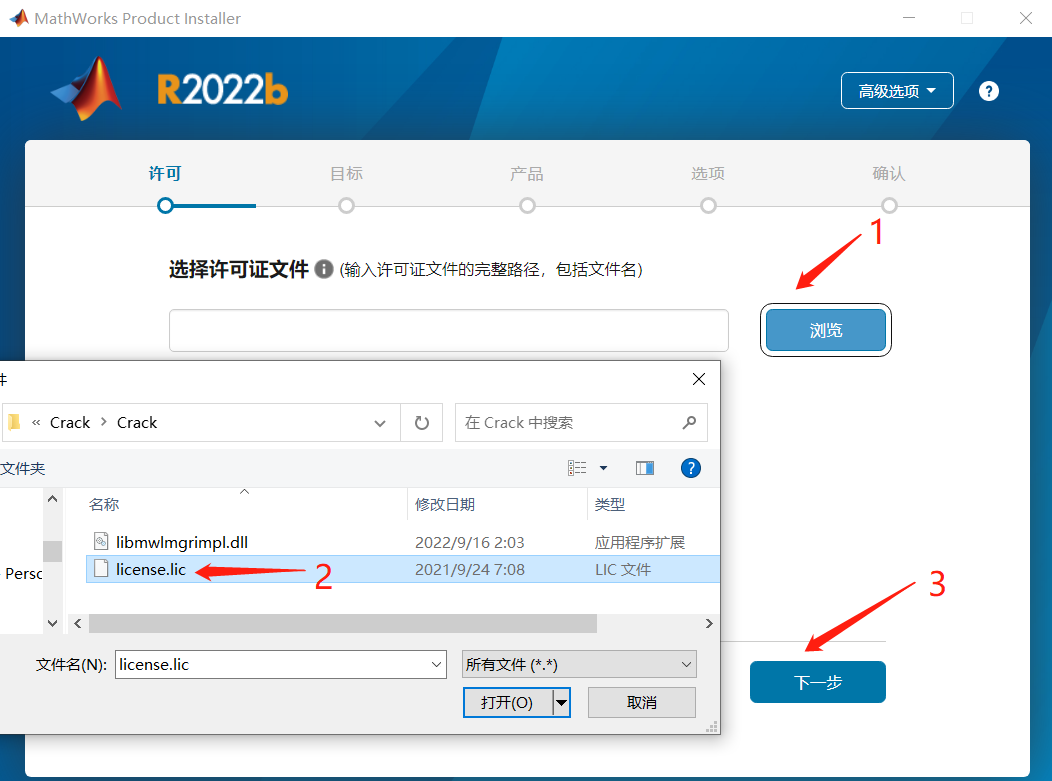This screenshot has height=781, width=1052.
Task: Click the search magnifier icon in Crack search box
Action: (689, 422)
